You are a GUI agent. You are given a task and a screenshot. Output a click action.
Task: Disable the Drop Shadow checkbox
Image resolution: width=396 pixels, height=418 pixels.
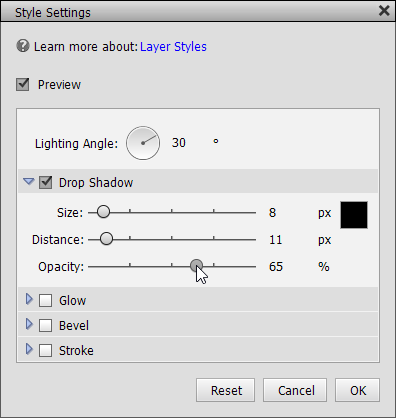pyautogui.click(x=46, y=182)
